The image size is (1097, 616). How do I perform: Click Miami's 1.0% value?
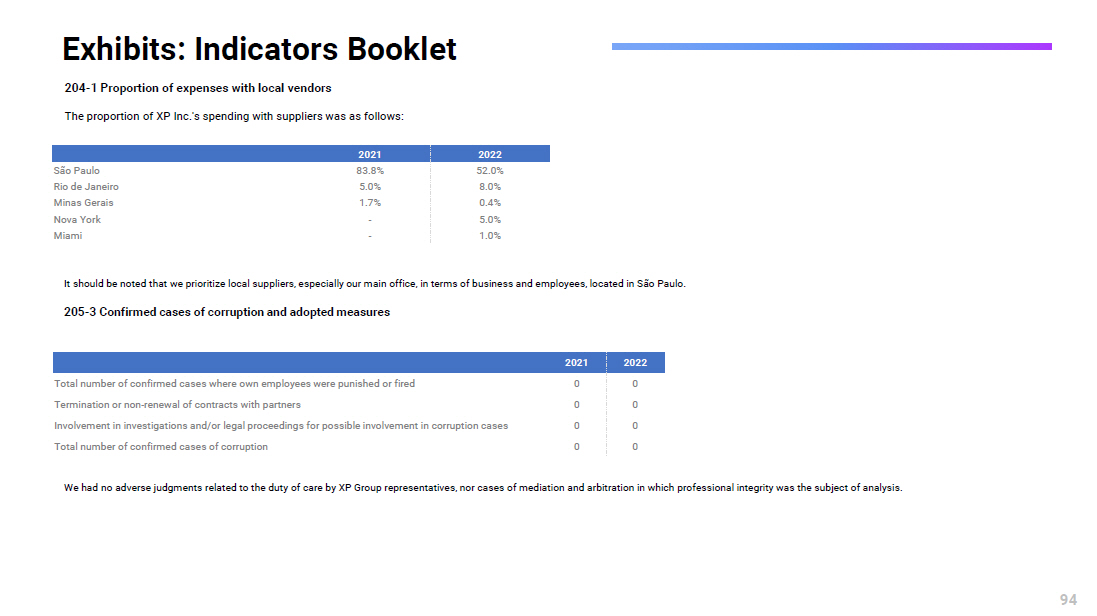(x=489, y=236)
